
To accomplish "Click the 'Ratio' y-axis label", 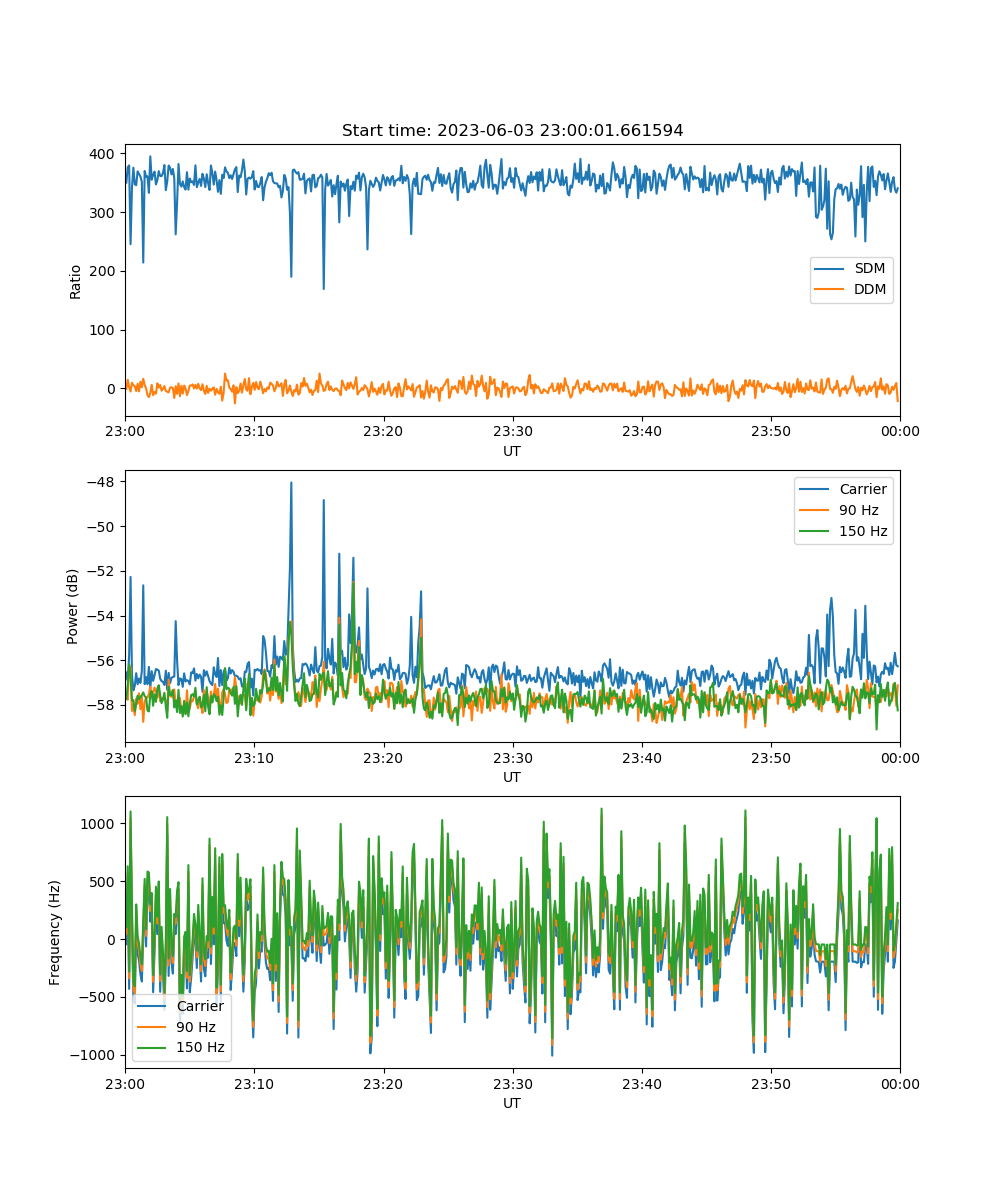I will click(x=76, y=280).
